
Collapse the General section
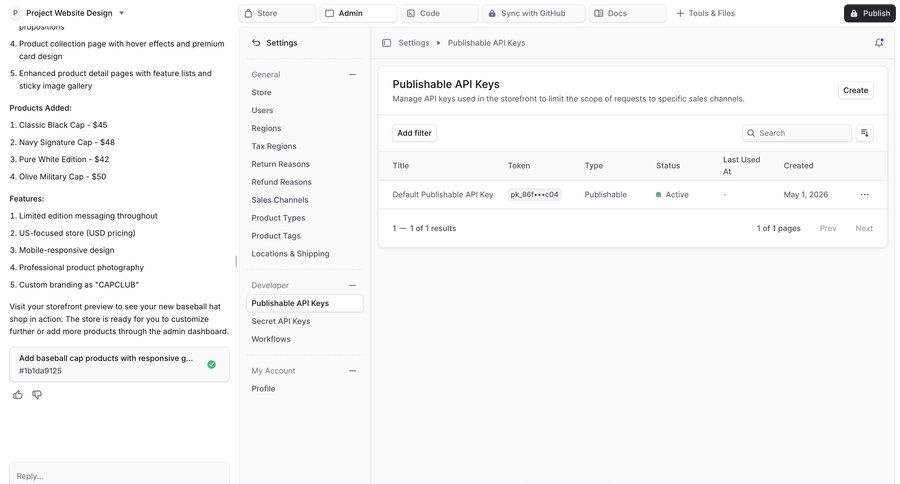(x=352, y=74)
